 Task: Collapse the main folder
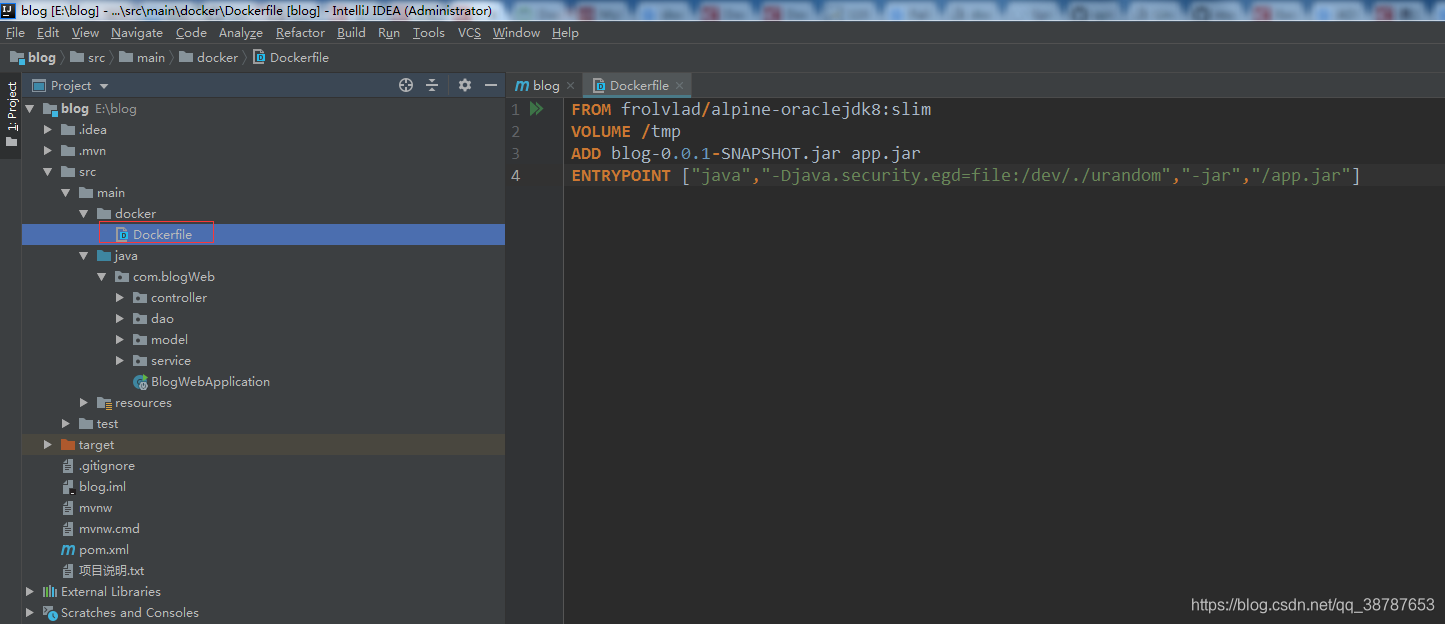66,193
